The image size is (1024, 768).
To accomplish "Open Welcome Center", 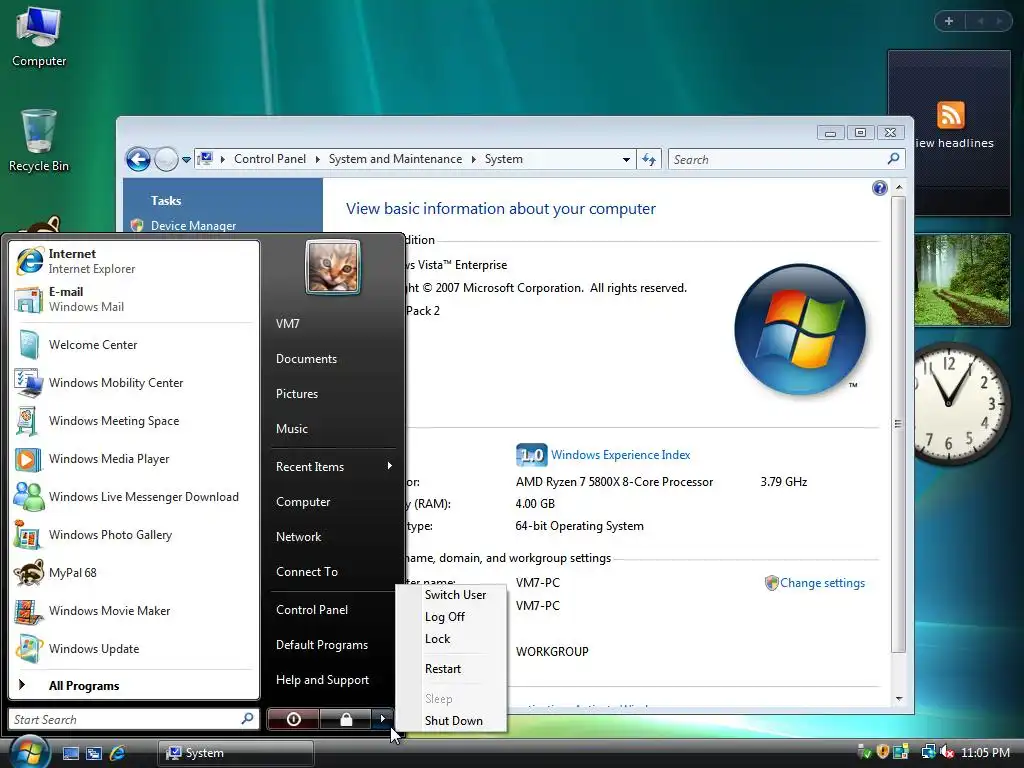I will point(134,345).
